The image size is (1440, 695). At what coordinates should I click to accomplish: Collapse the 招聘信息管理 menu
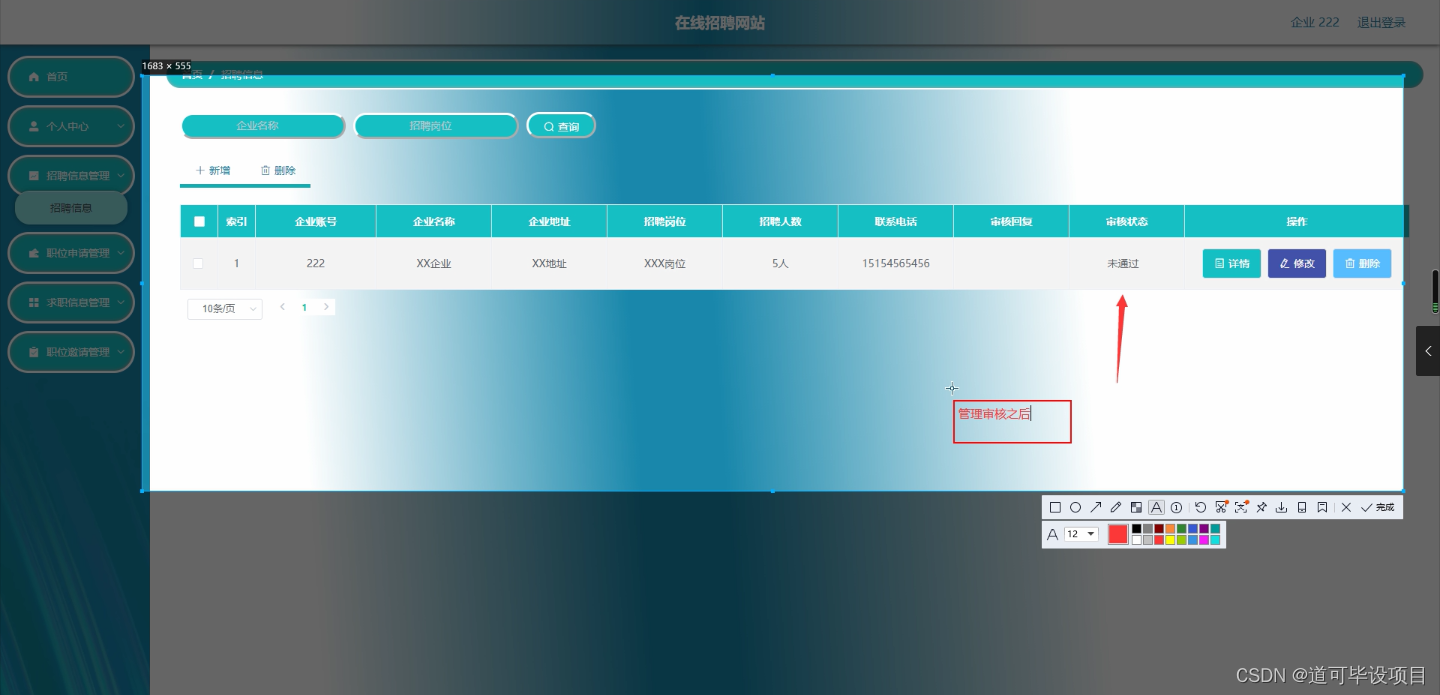point(71,175)
